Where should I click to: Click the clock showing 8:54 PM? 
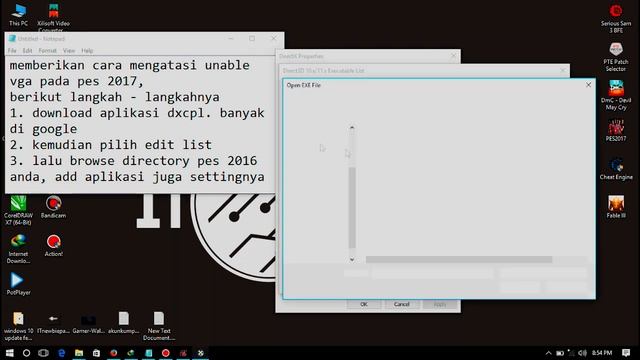coord(602,353)
